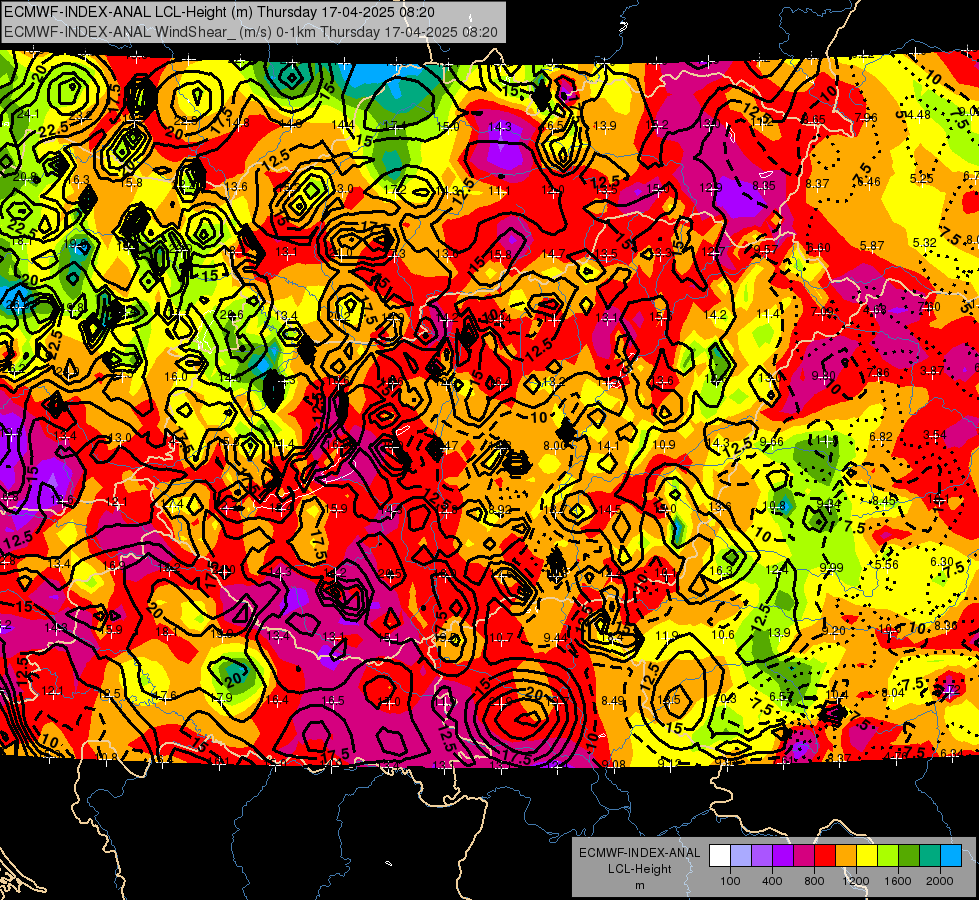Click the map value 20.6
The height and width of the screenshot is (900, 979).
(x=232, y=315)
